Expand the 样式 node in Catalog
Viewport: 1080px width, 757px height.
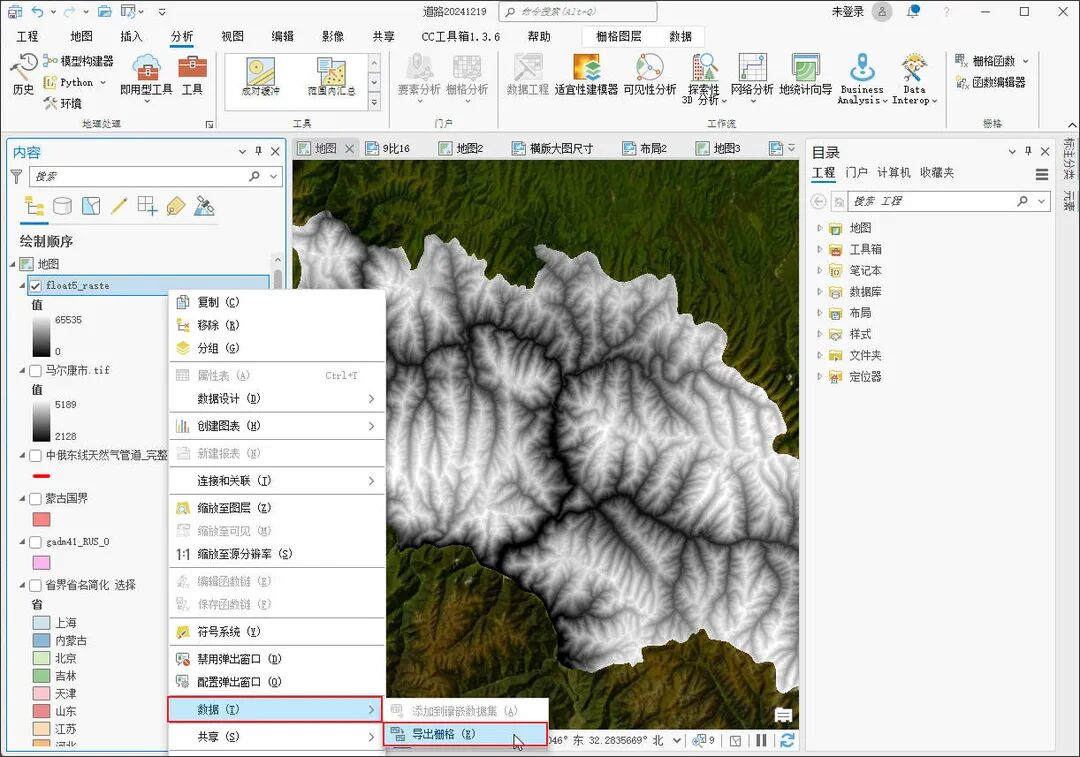[x=819, y=334]
